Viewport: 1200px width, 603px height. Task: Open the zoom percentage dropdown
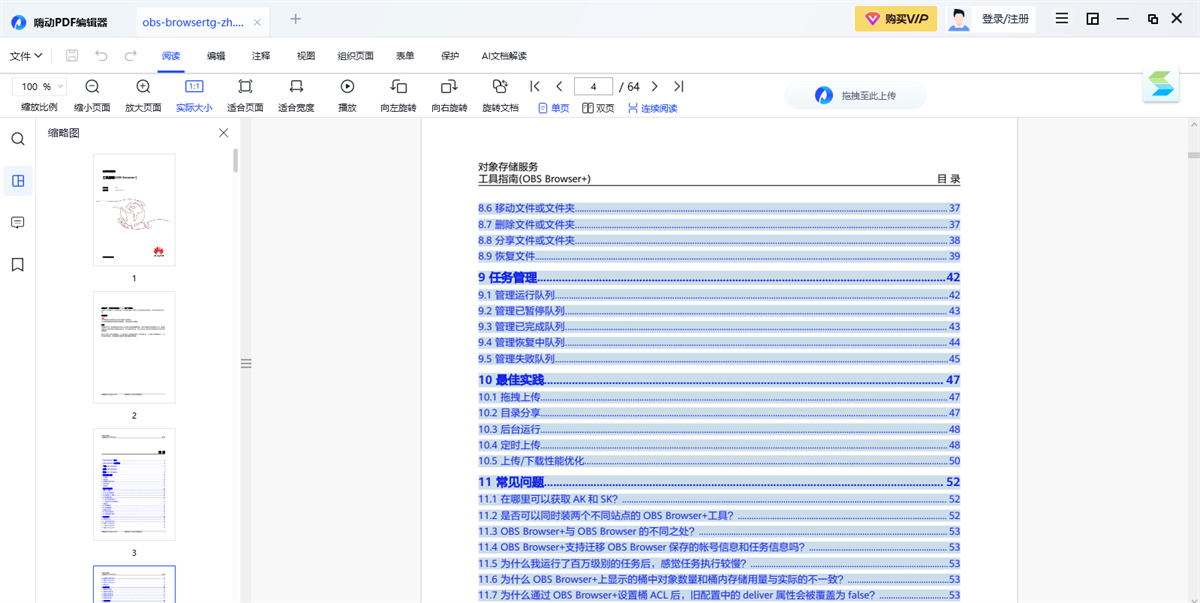point(40,86)
